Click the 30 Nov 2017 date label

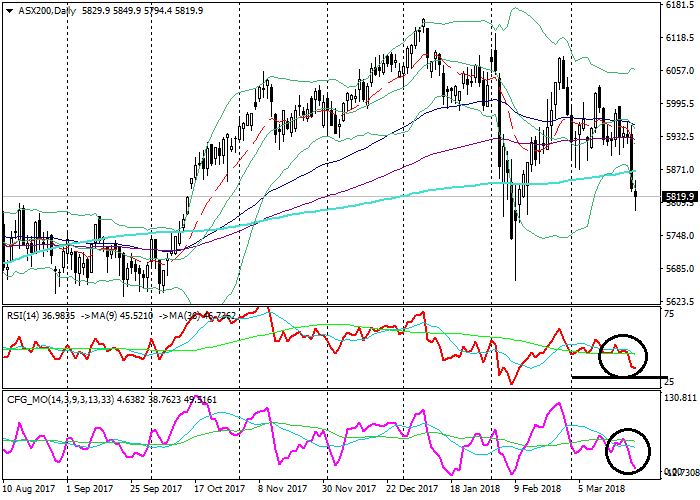pyautogui.click(x=349, y=489)
